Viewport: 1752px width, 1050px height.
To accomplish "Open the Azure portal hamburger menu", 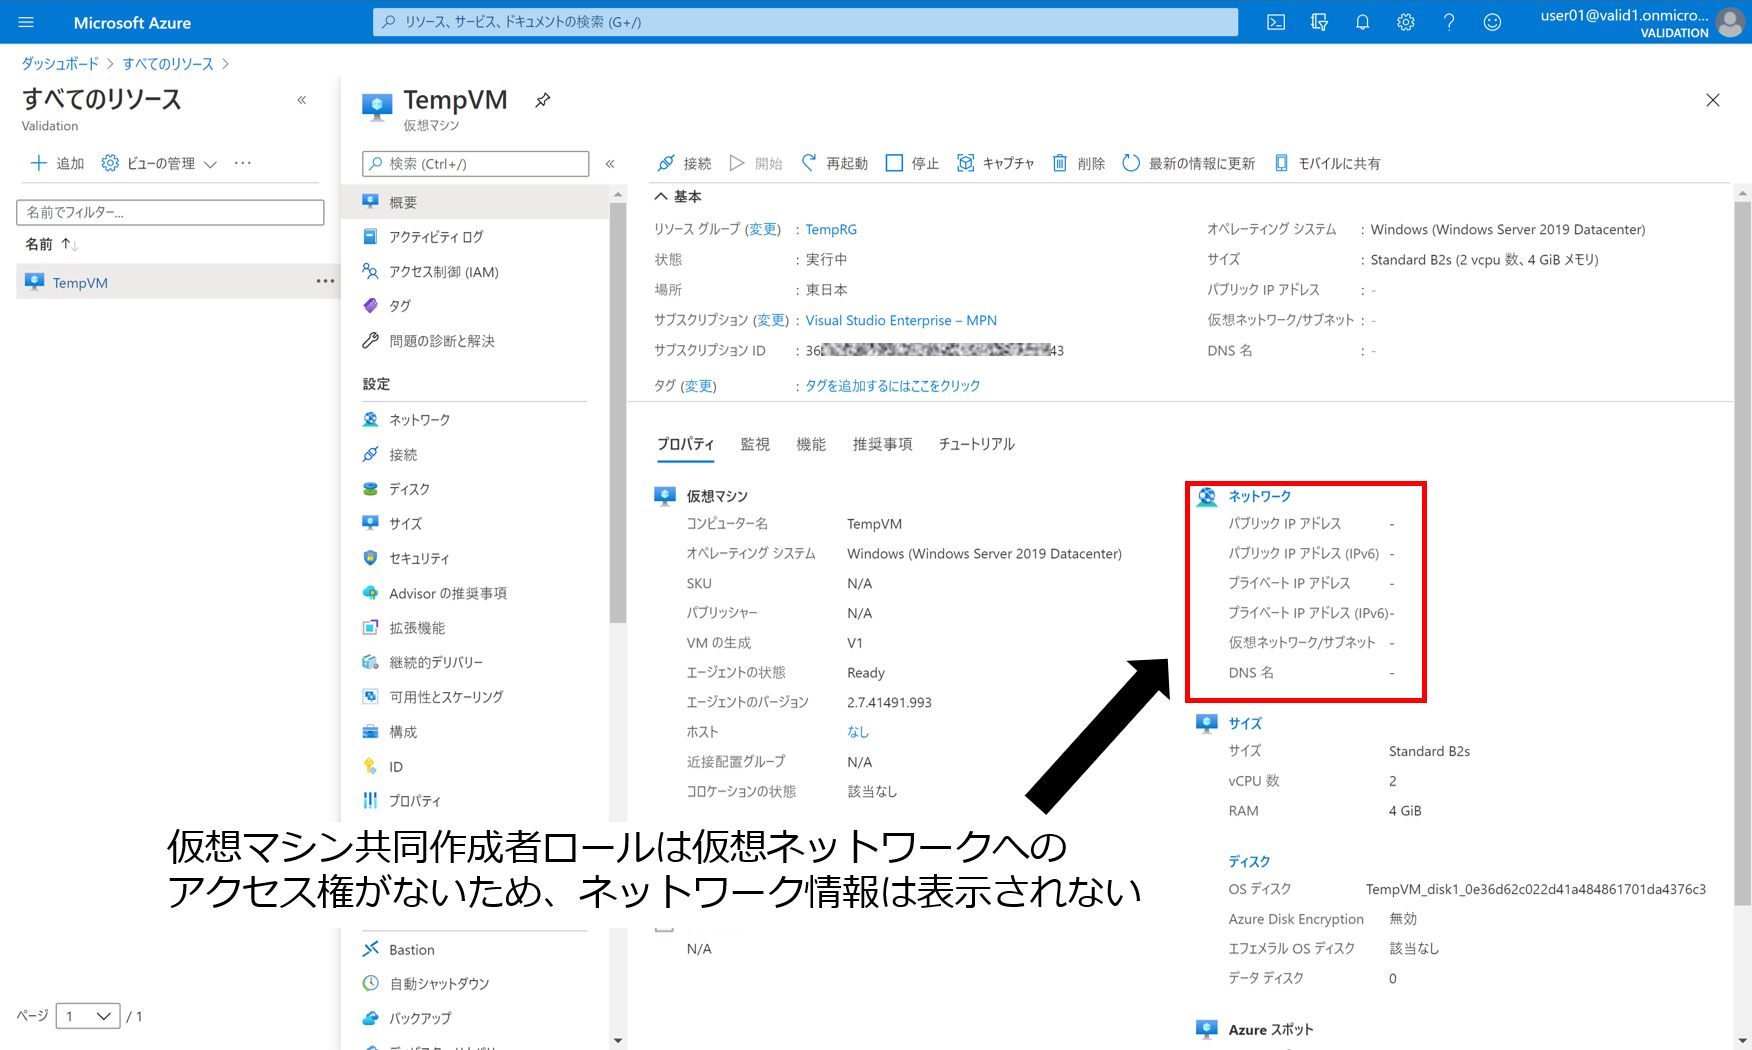I will [26, 22].
